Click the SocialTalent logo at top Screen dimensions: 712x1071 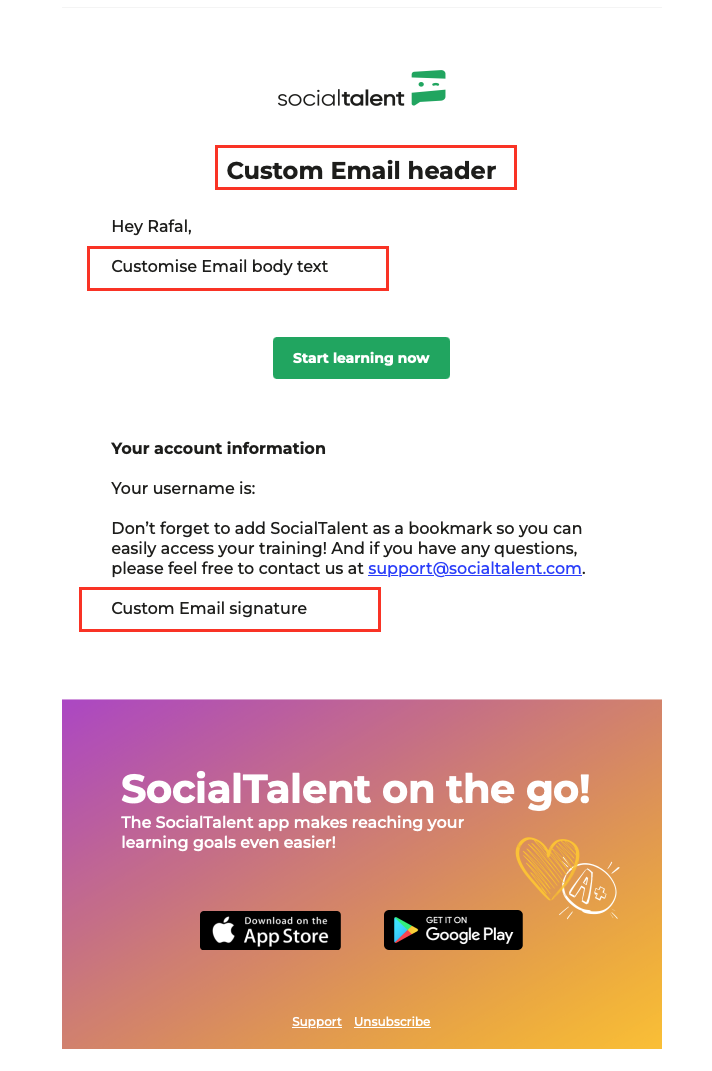(361, 89)
